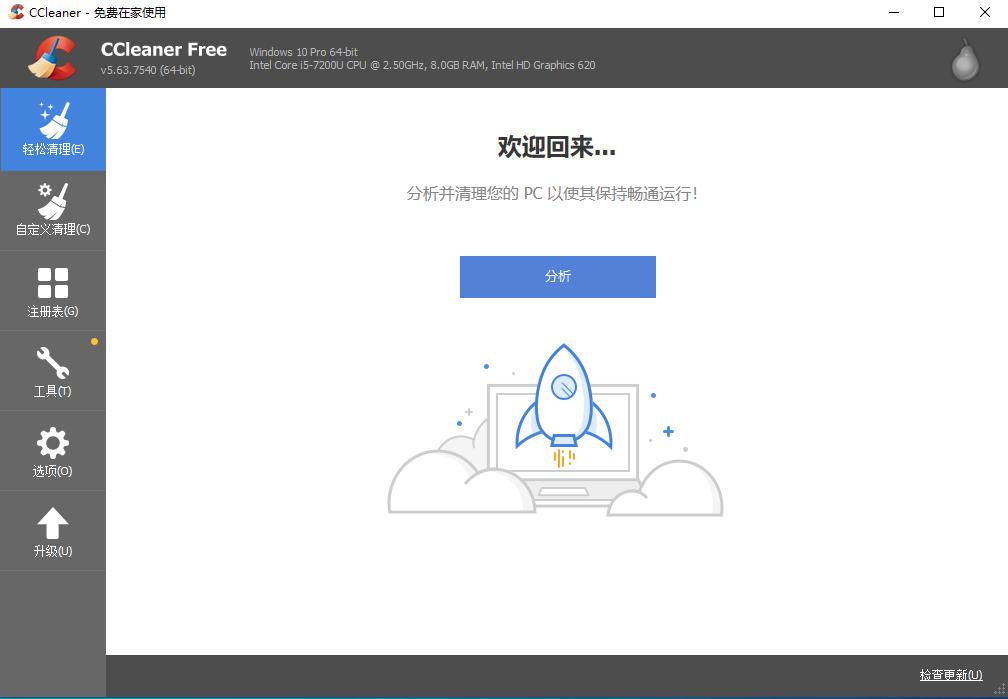Screen dimensions: 1008x699
Task: Click the pear icon in the header
Action: click(x=964, y=60)
